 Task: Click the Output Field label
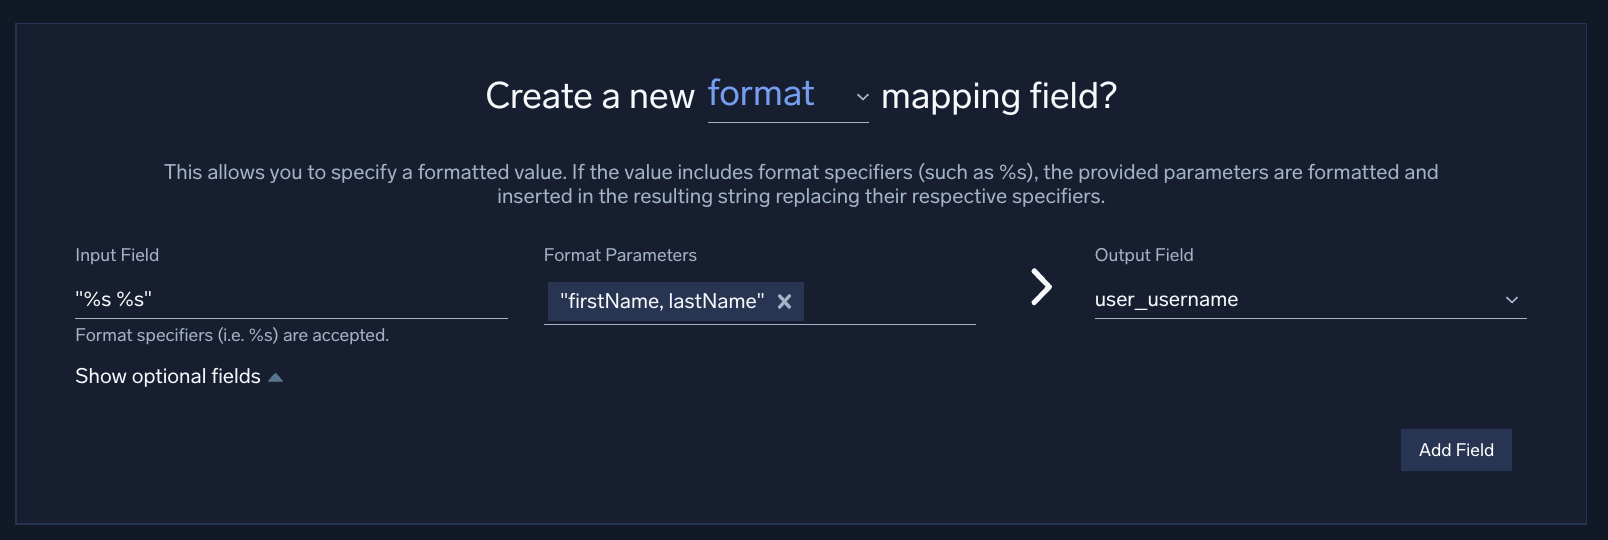1144,255
